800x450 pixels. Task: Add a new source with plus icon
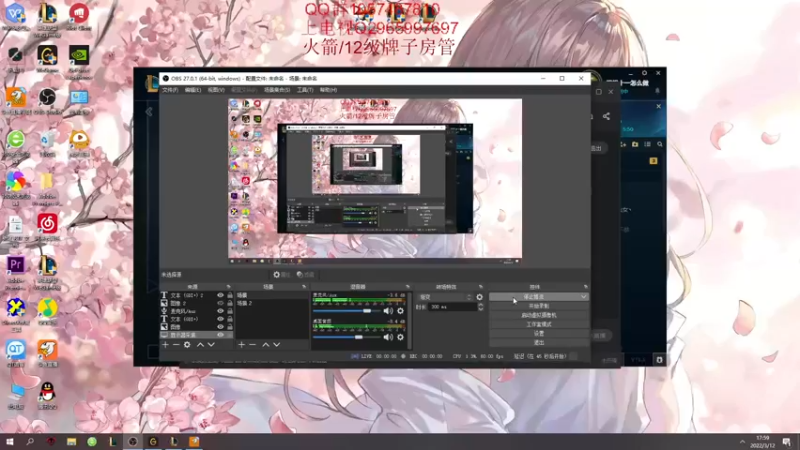pyautogui.click(x=165, y=345)
